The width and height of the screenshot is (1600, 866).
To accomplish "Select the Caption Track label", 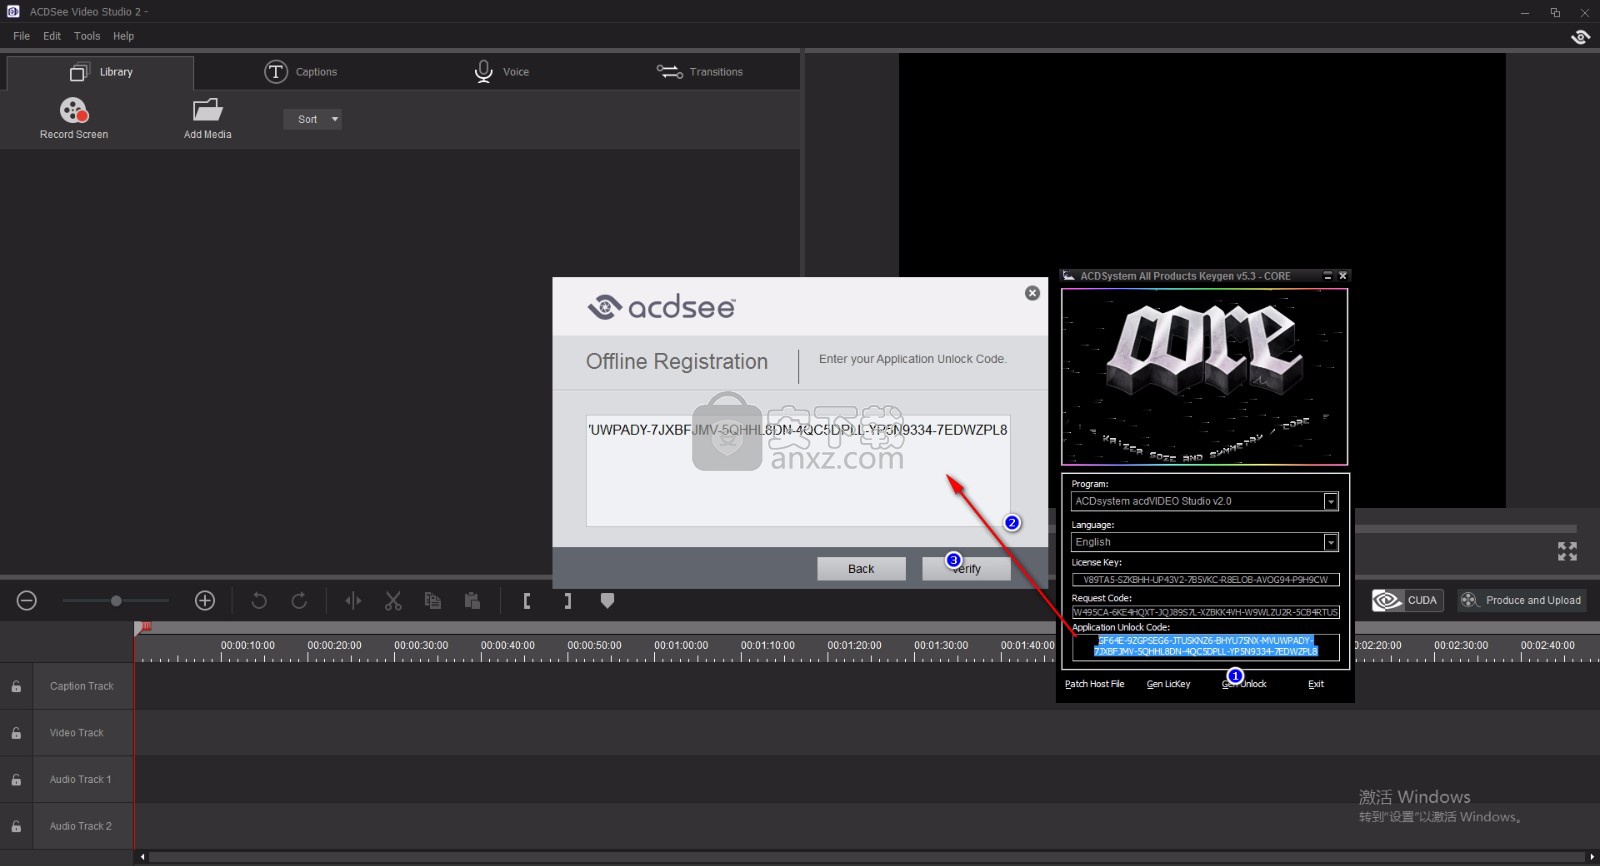I will coord(82,686).
